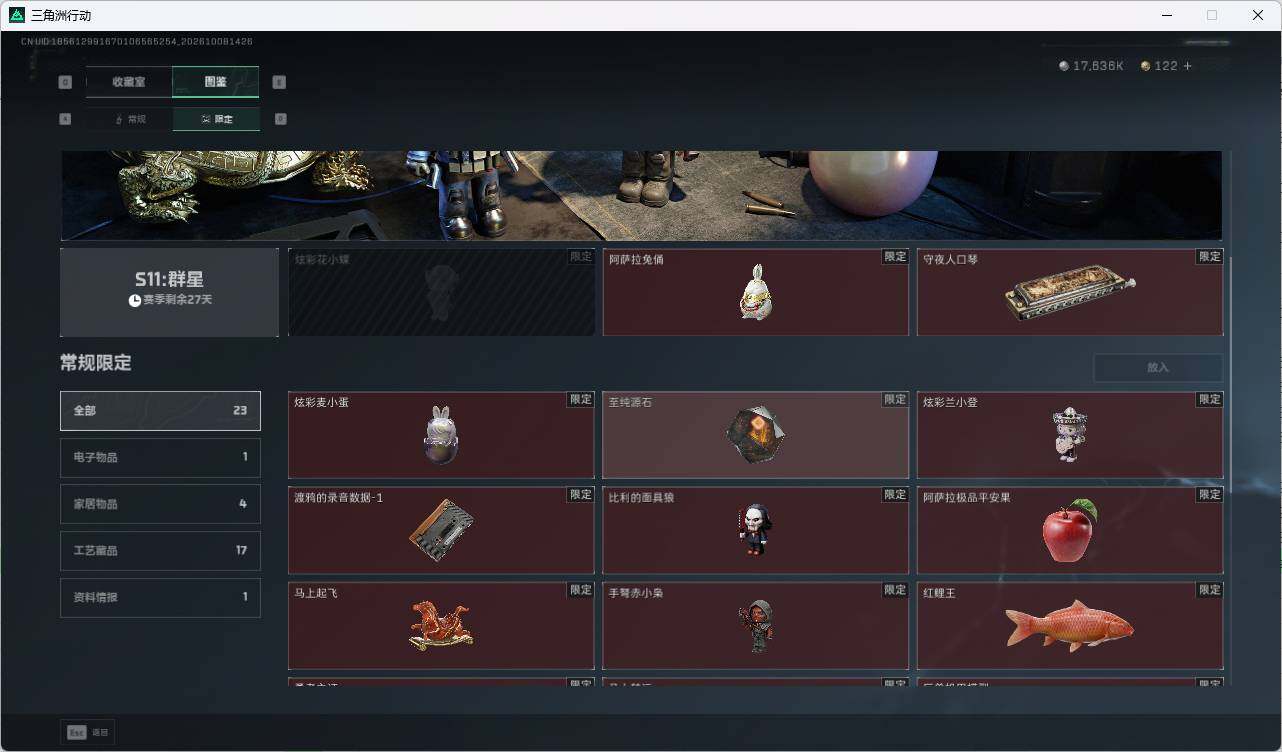Select the 比利的面具猿 puppet figure item
1282x752 pixels.
tap(756, 530)
